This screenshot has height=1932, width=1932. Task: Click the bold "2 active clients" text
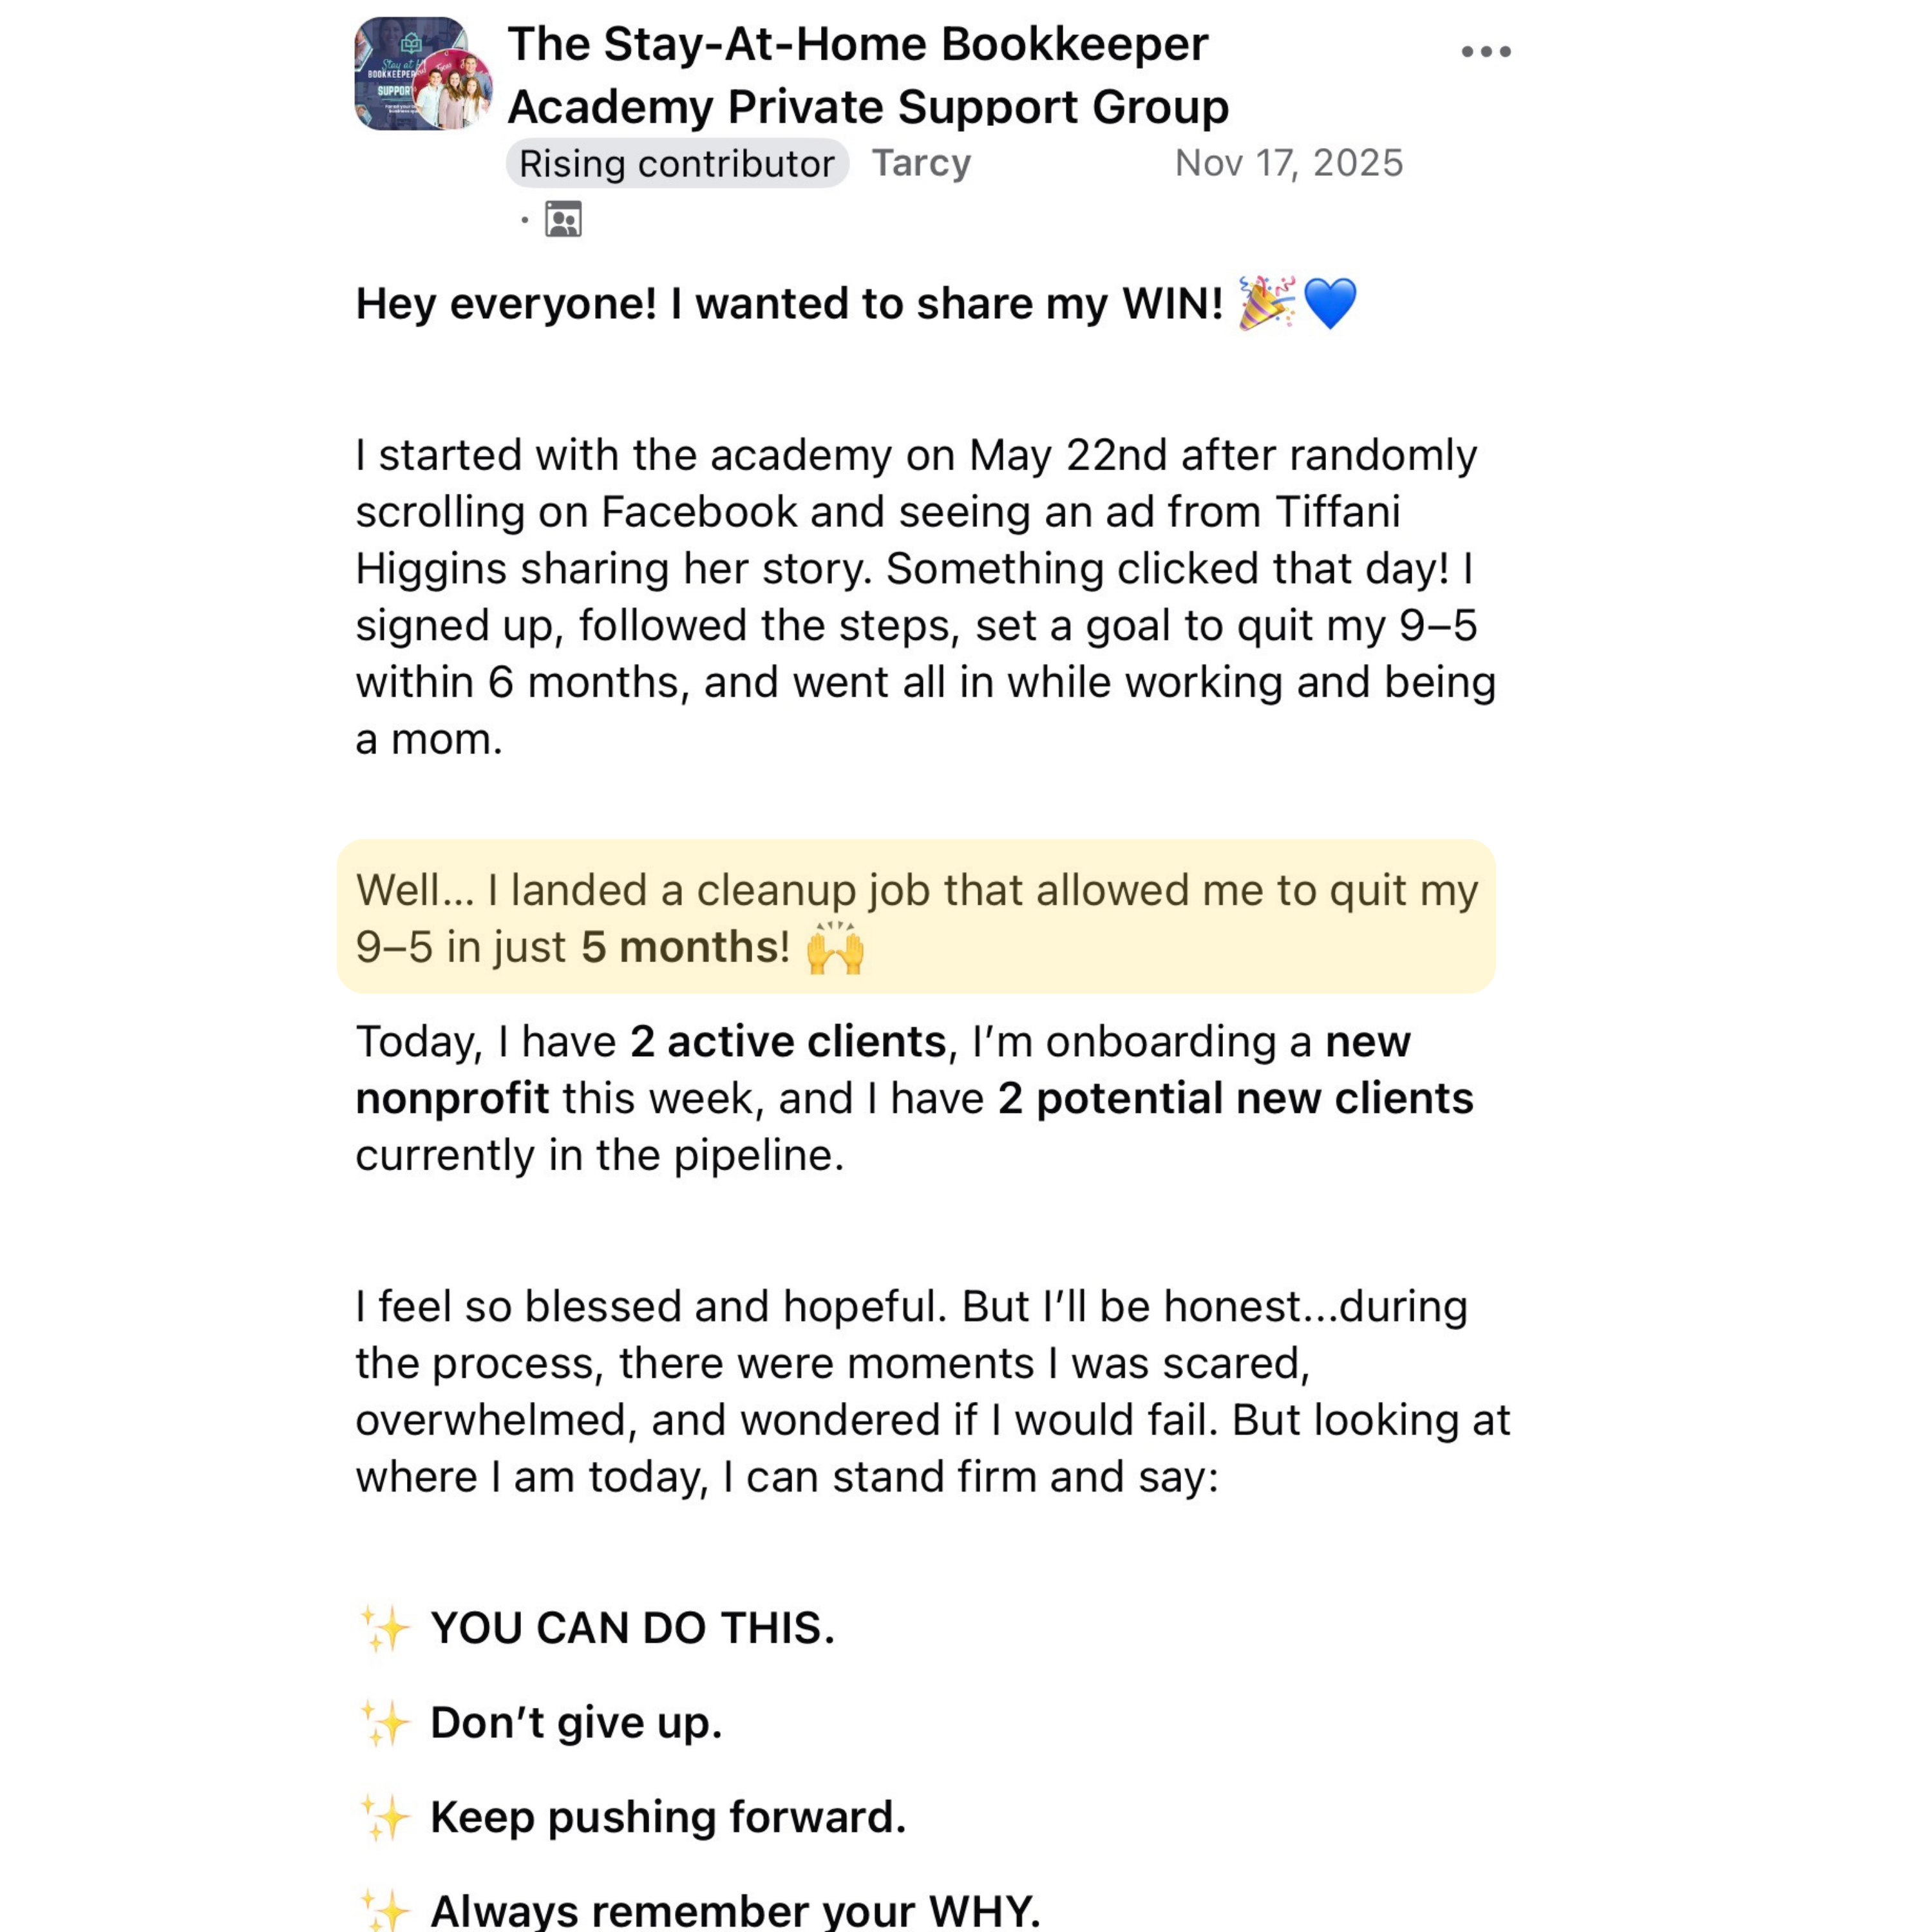pyautogui.click(x=788, y=1042)
